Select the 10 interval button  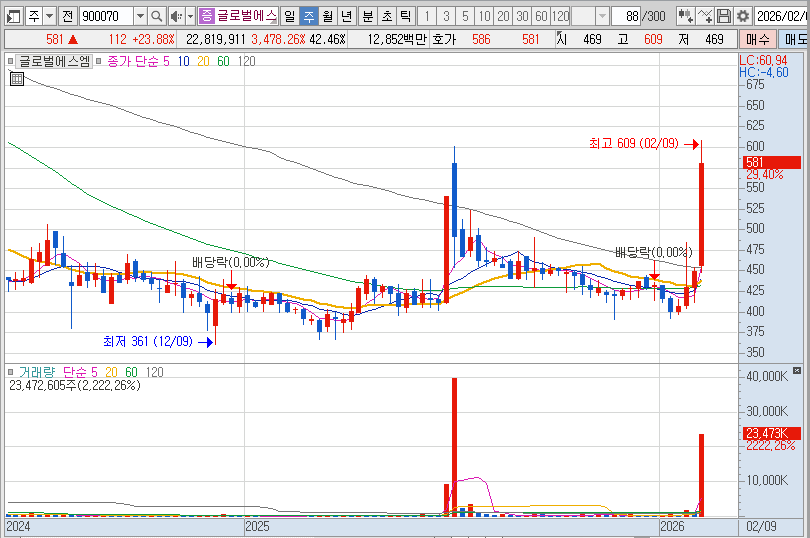click(484, 17)
